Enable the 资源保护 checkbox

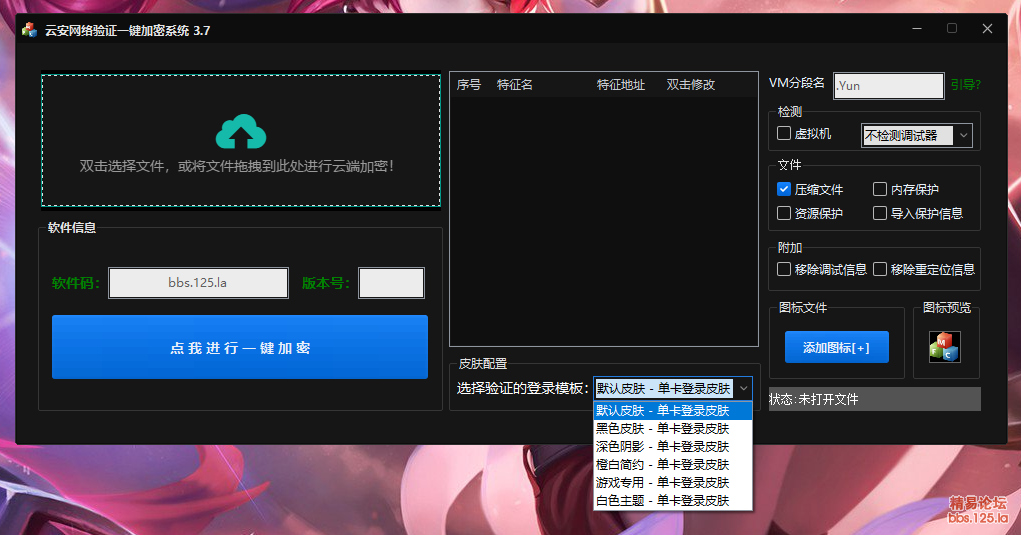pyautogui.click(x=785, y=213)
